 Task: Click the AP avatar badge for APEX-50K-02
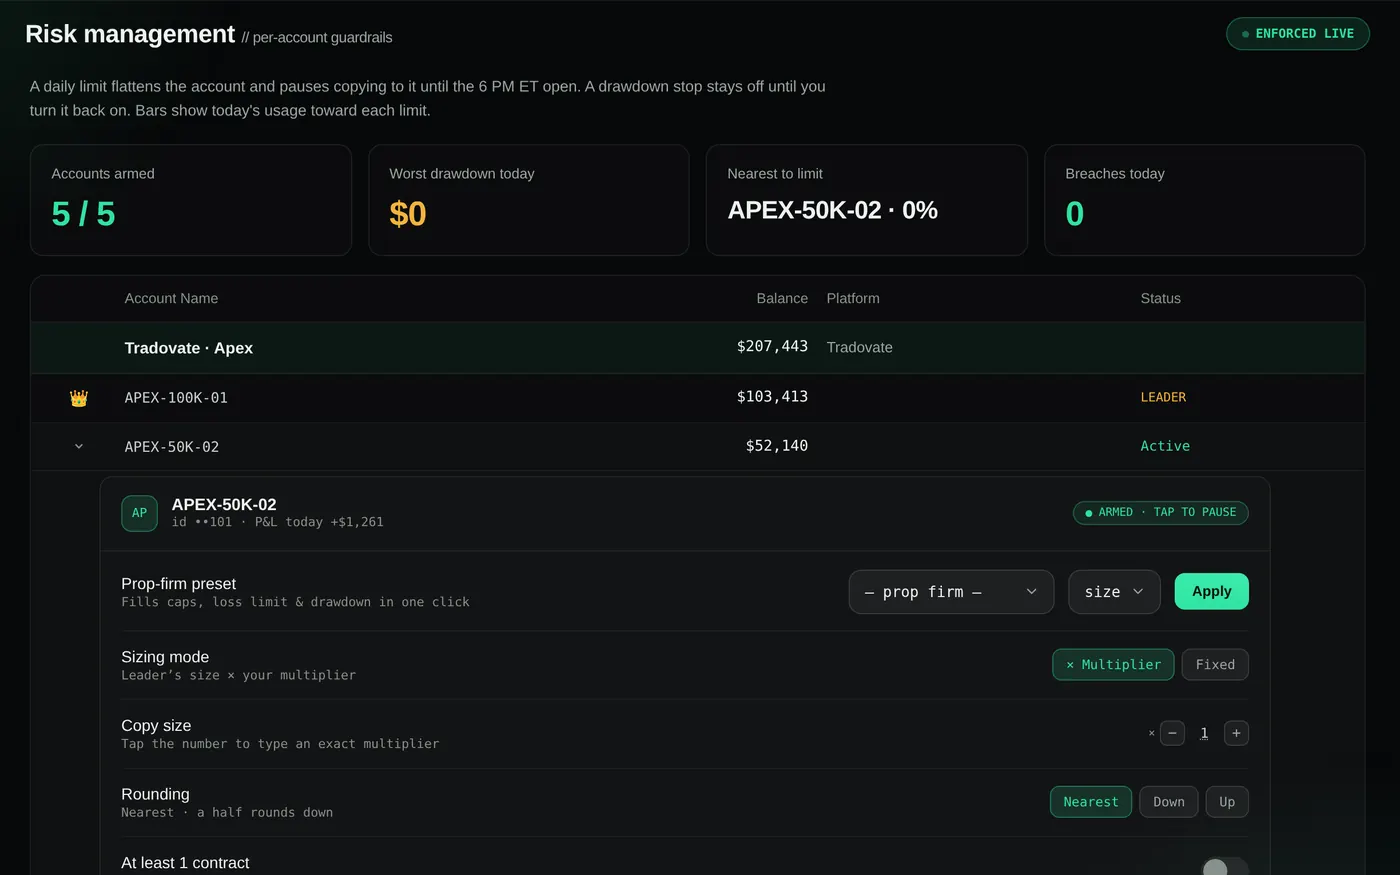click(x=139, y=513)
